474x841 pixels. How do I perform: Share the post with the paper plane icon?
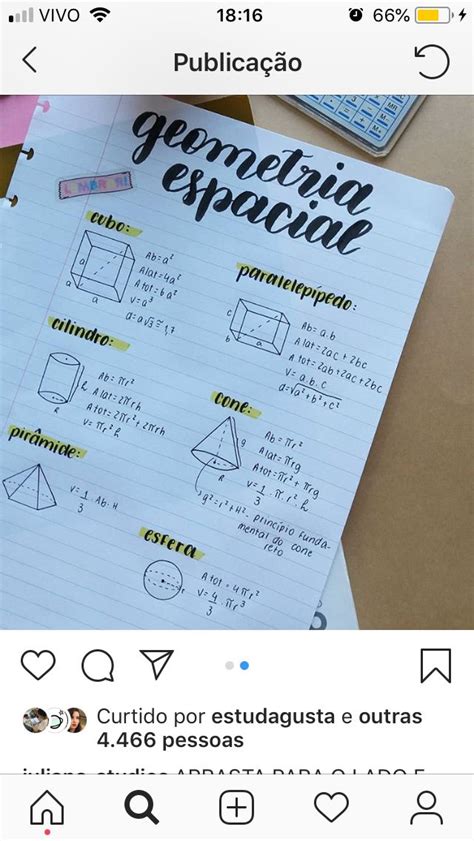(x=156, y=664)
